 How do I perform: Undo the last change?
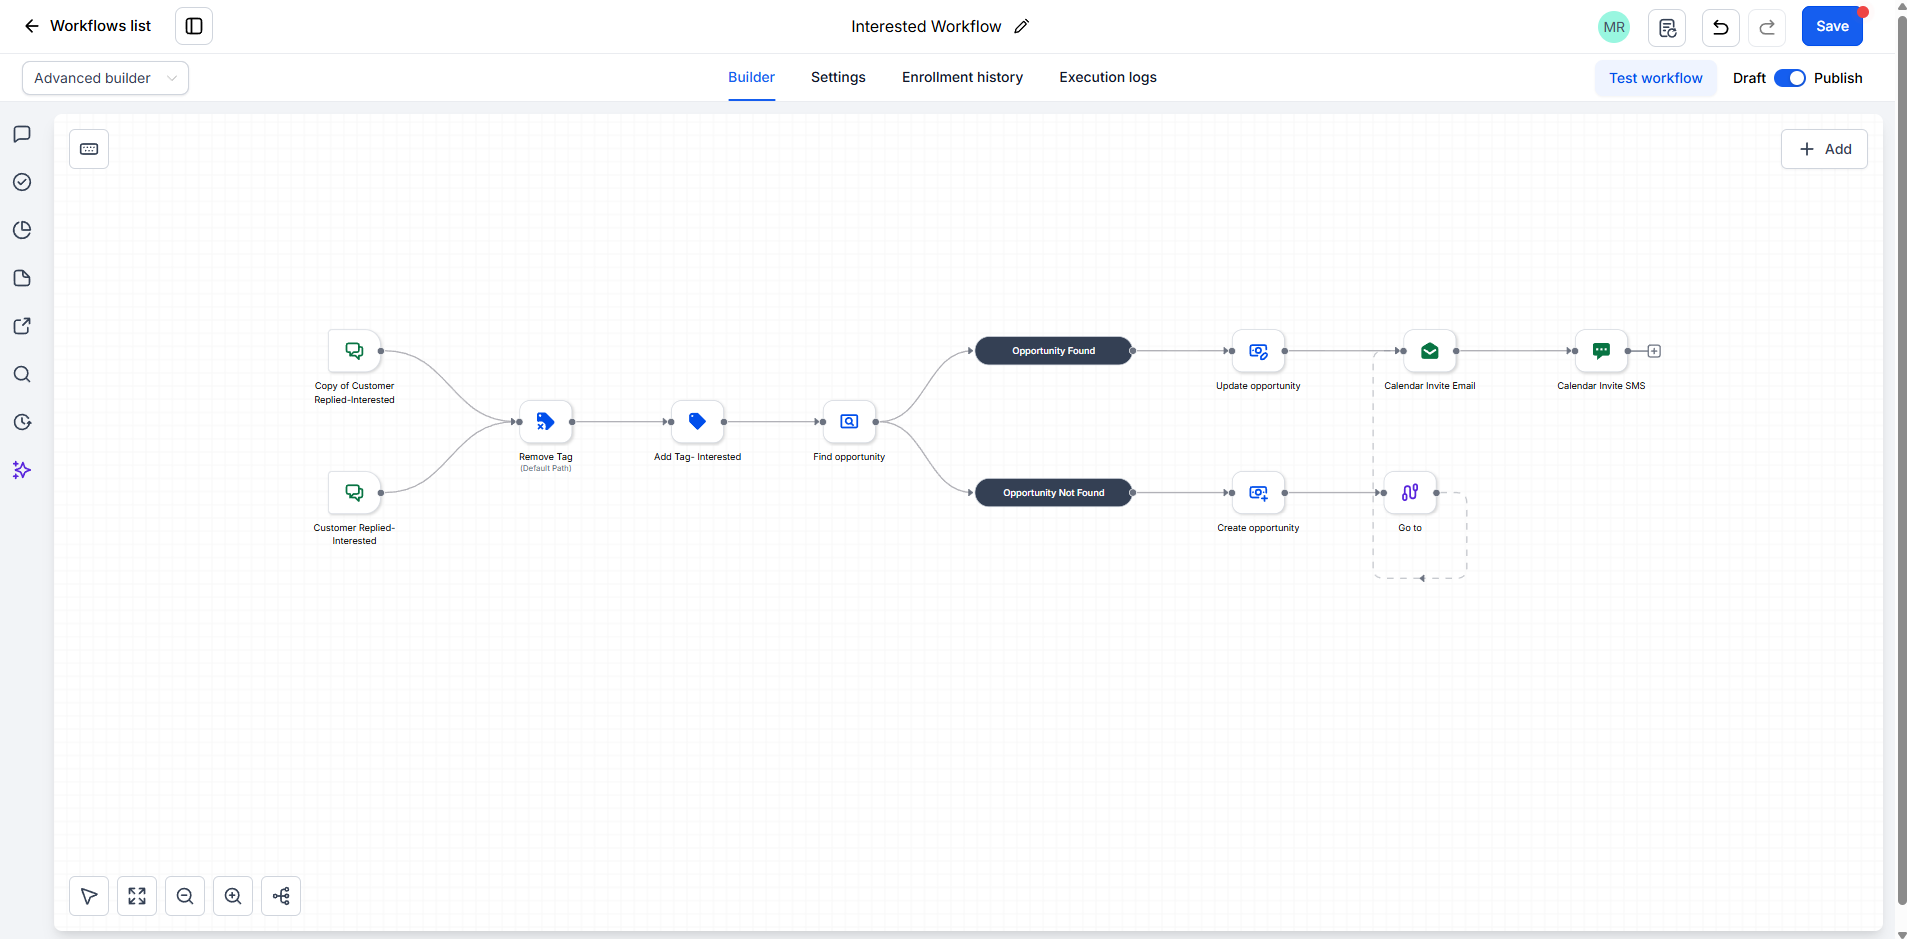point(1720,27)
